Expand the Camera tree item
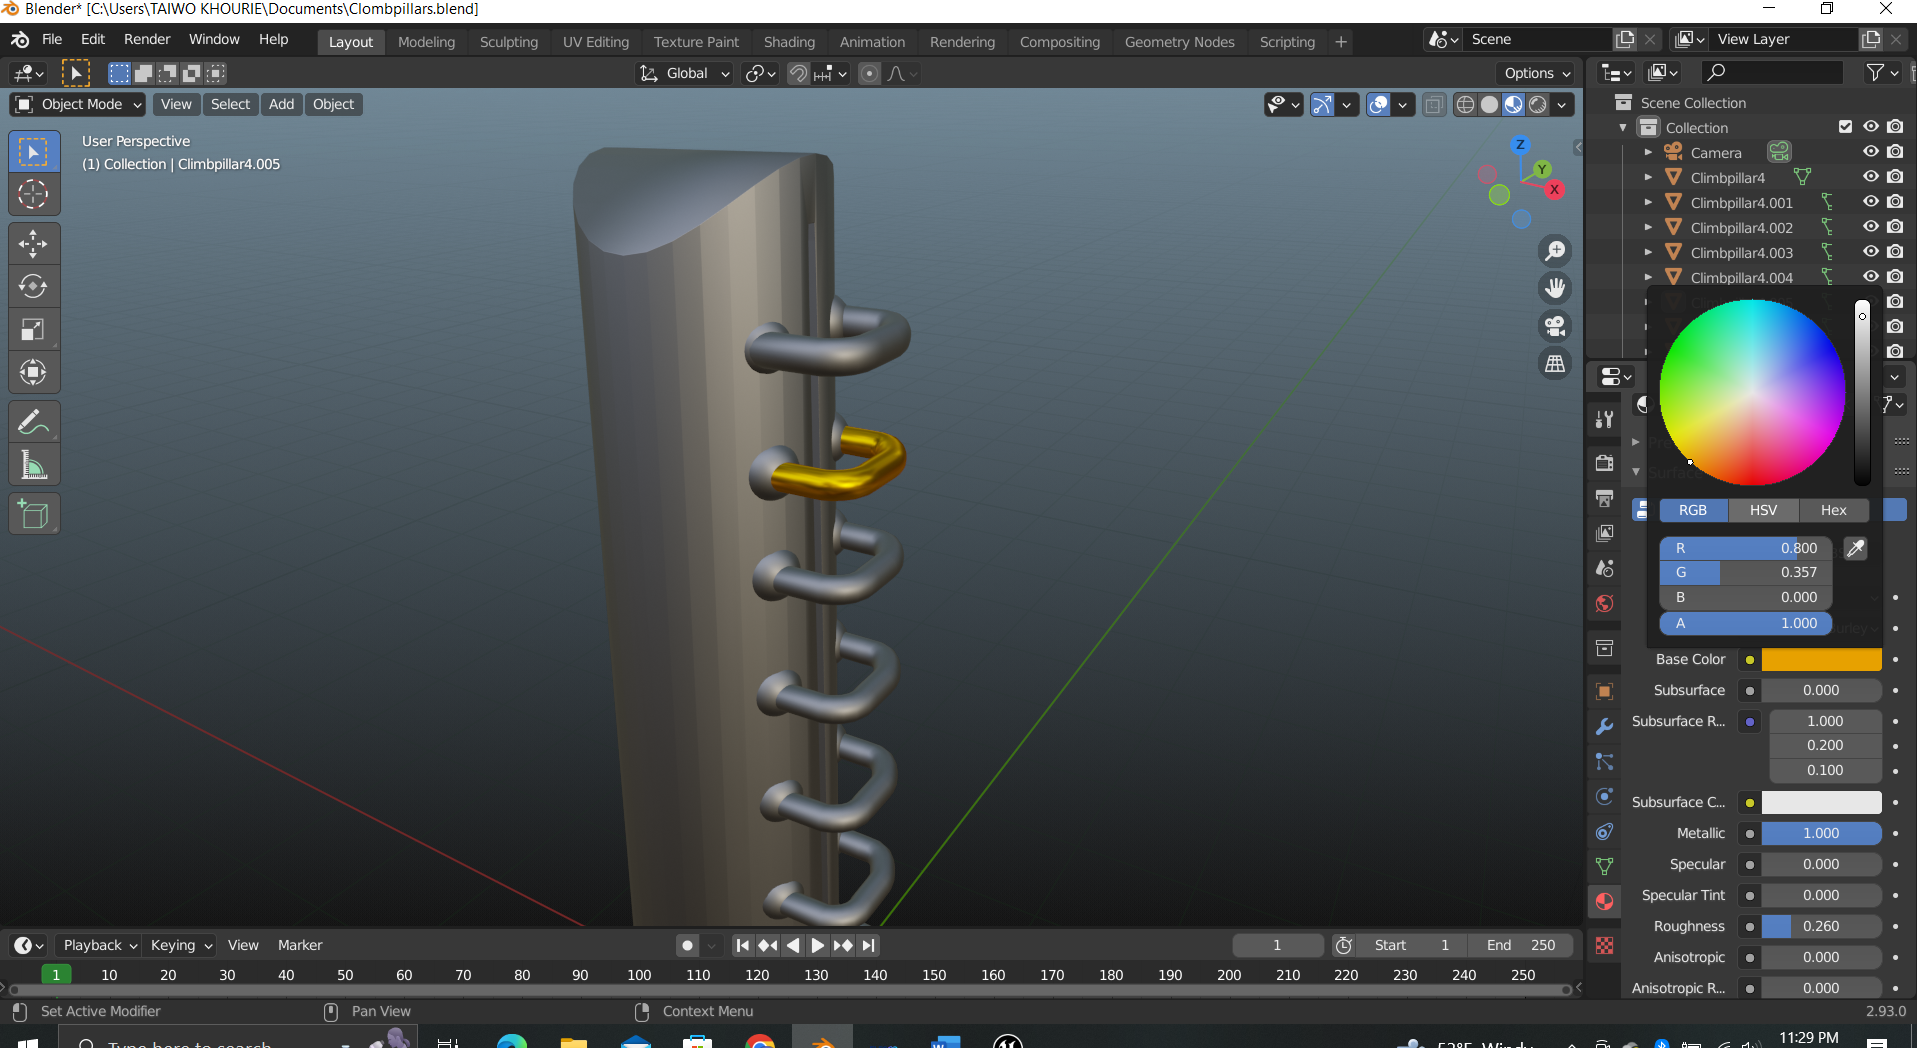Image resolution: width=1917 pixels, height=1048 pixels. click(x=1648, y=152)
